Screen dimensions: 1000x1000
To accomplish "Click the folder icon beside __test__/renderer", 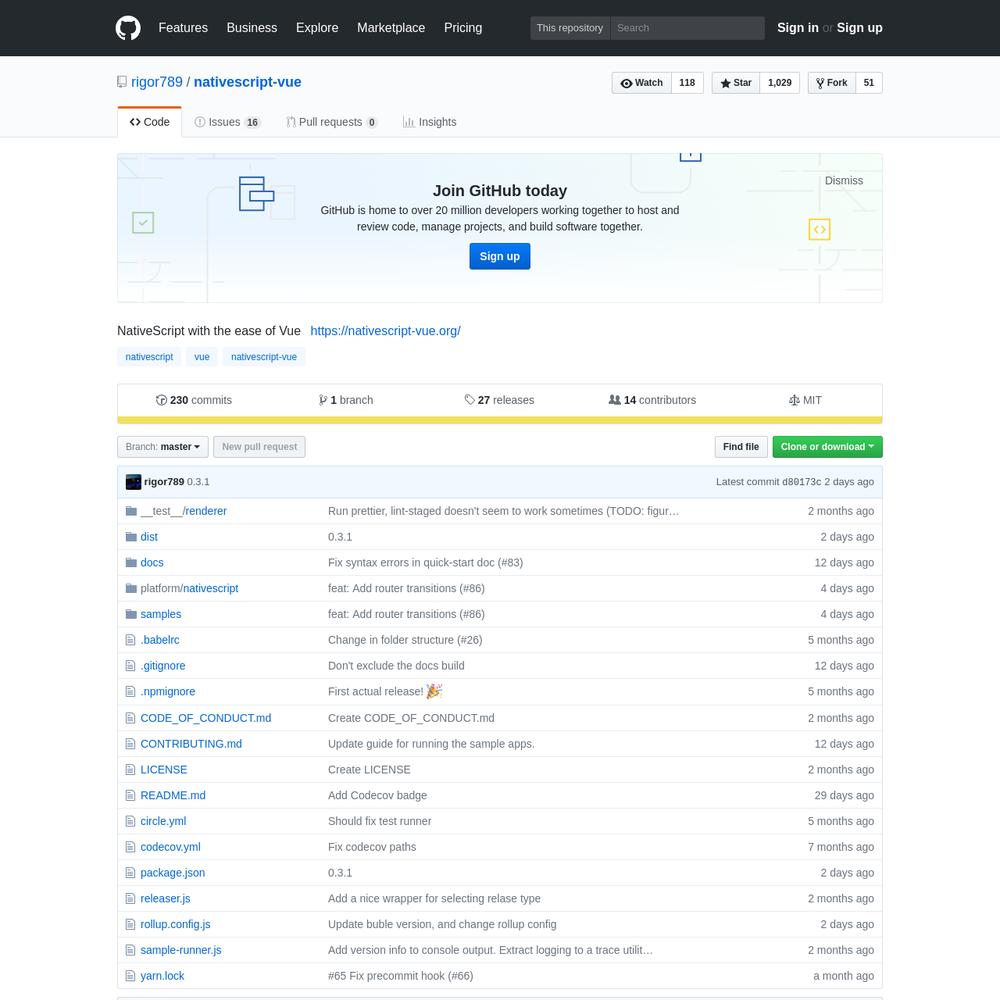I will tap(131, 511).
